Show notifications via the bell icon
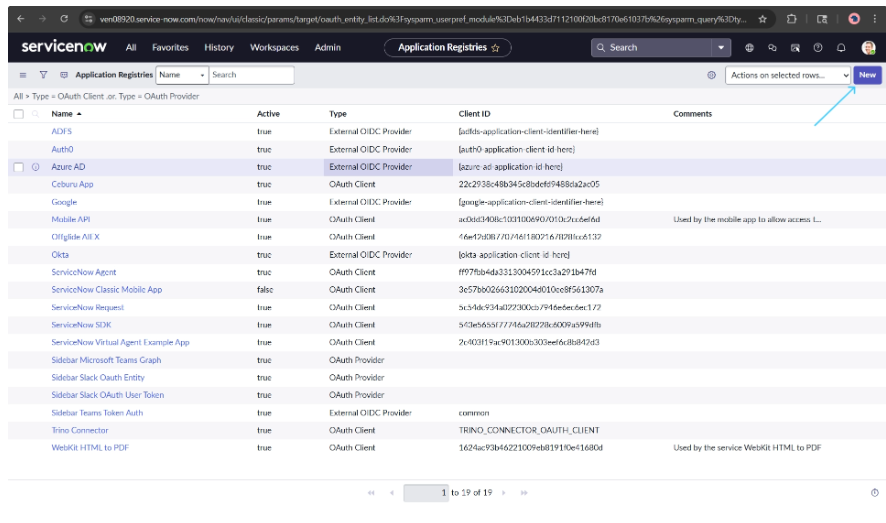This screenshot has height=523, width=886. click(x=841, y=48)
